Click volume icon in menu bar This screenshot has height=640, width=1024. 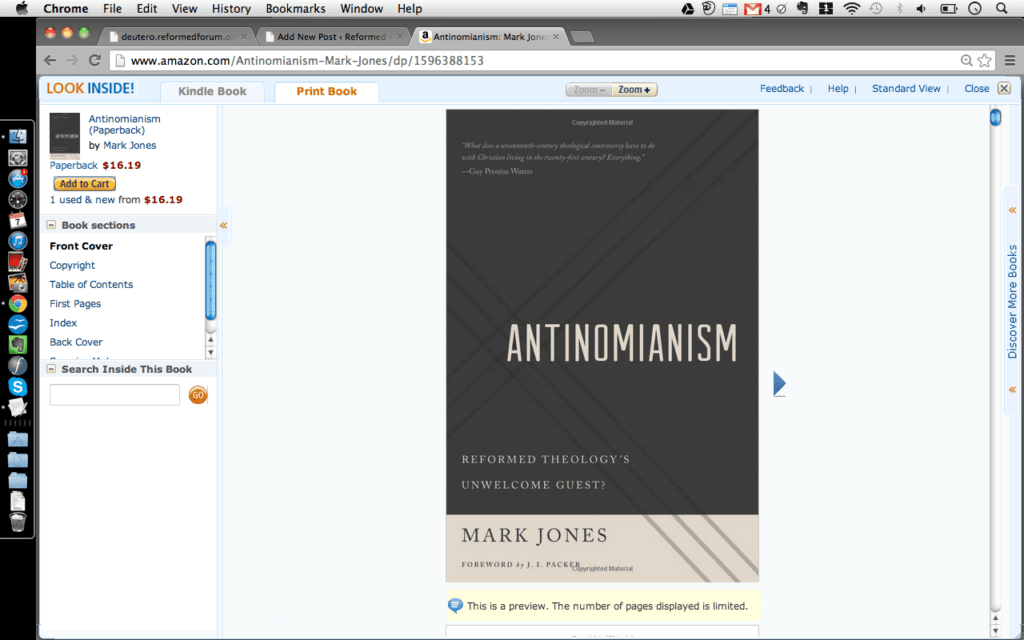[921, 8]
